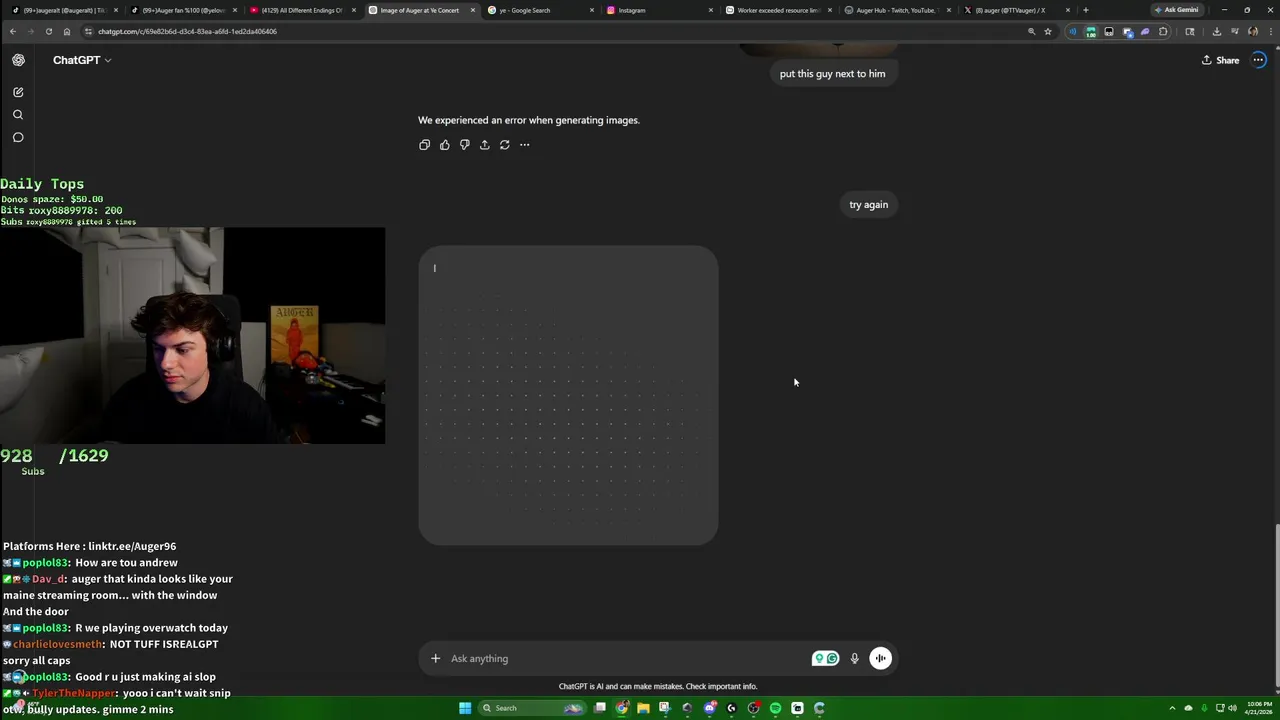Click the browser address bar URL

point(187,31)
